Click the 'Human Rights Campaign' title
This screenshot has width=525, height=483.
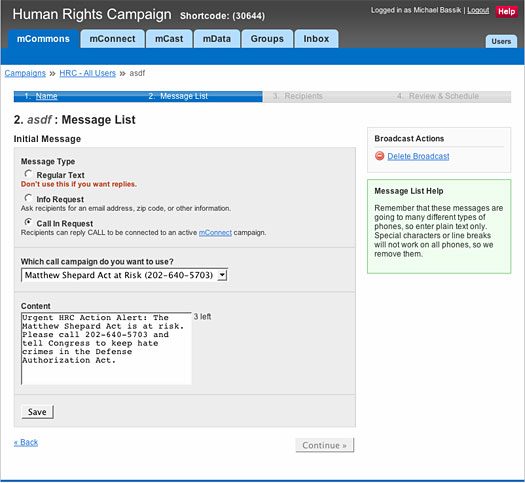coord(92,14)
